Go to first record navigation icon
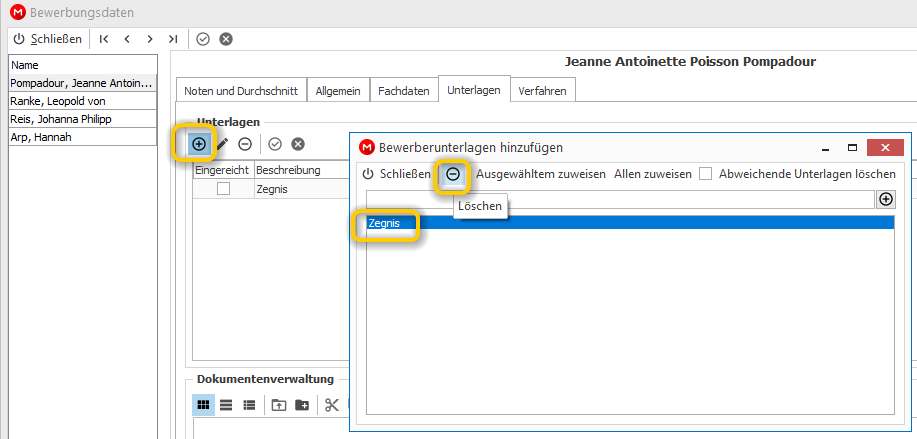This screenshot has width=917, height=439. (x=104, y=39)
